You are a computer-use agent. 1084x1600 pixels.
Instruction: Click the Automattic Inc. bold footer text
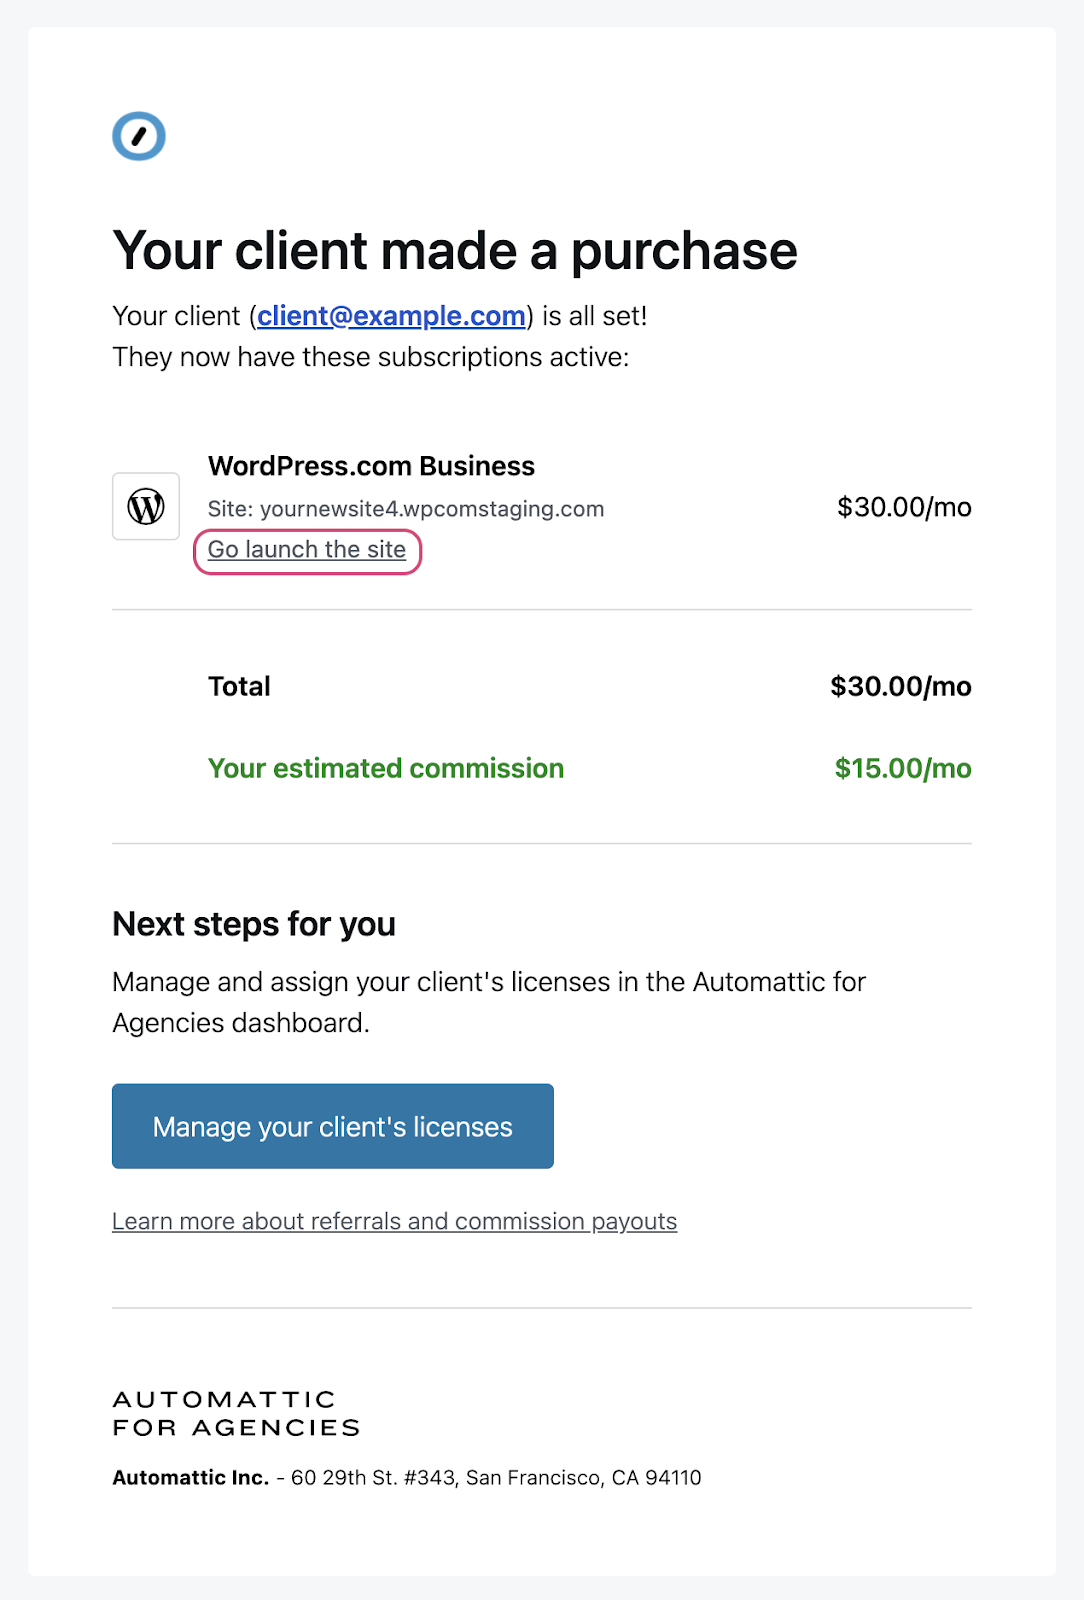click(x=190, y=1478)
